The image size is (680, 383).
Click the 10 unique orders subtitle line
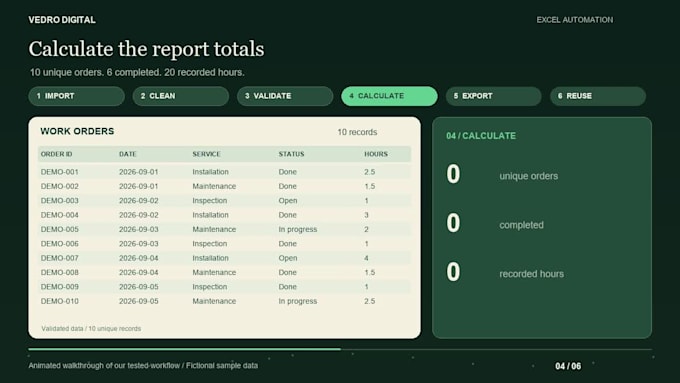[x=137, y=72]
